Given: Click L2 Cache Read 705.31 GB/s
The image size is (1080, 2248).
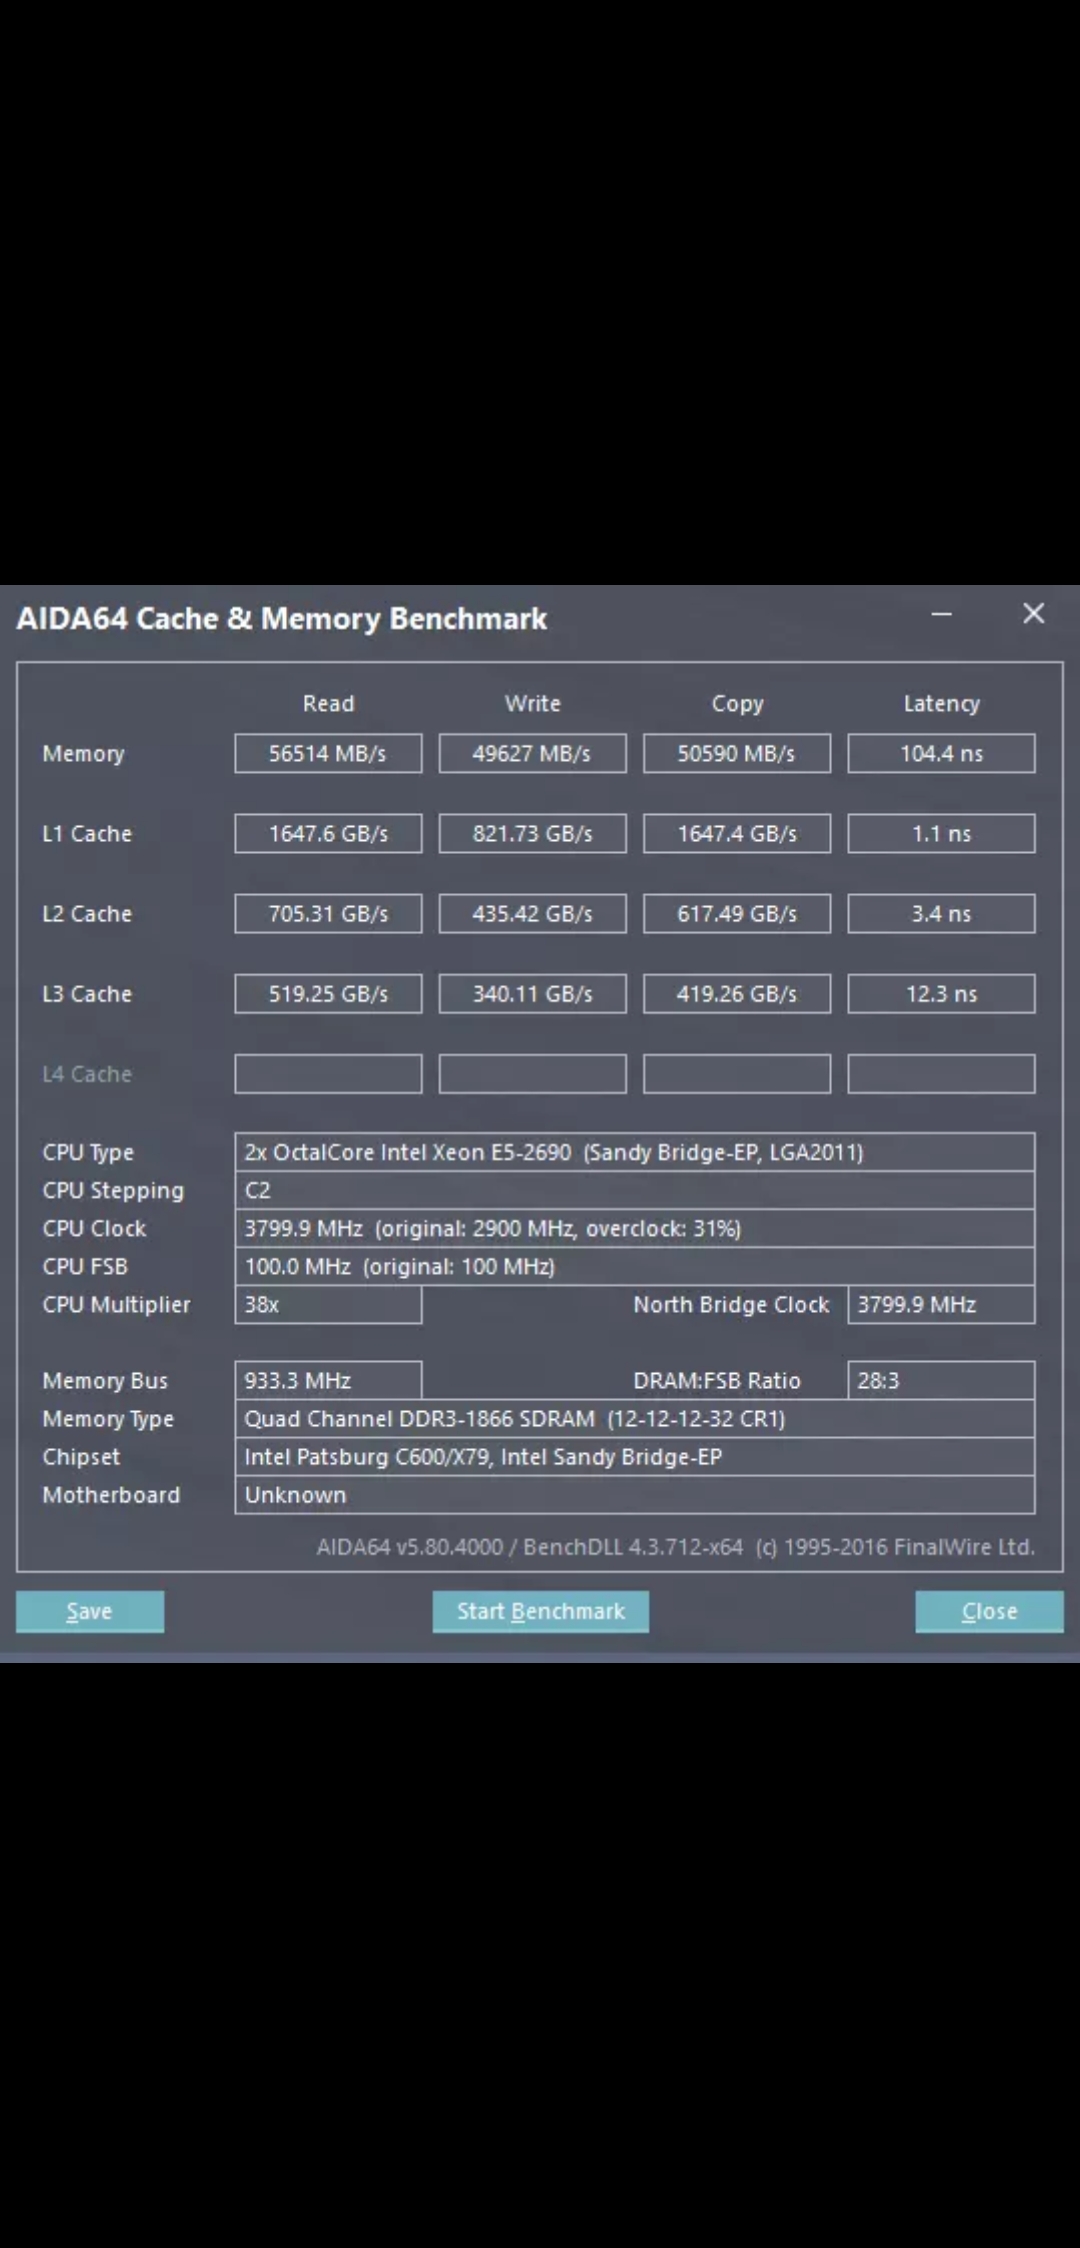Looking at the screenshot, I should pyautogui.click(x=328, y=913).
